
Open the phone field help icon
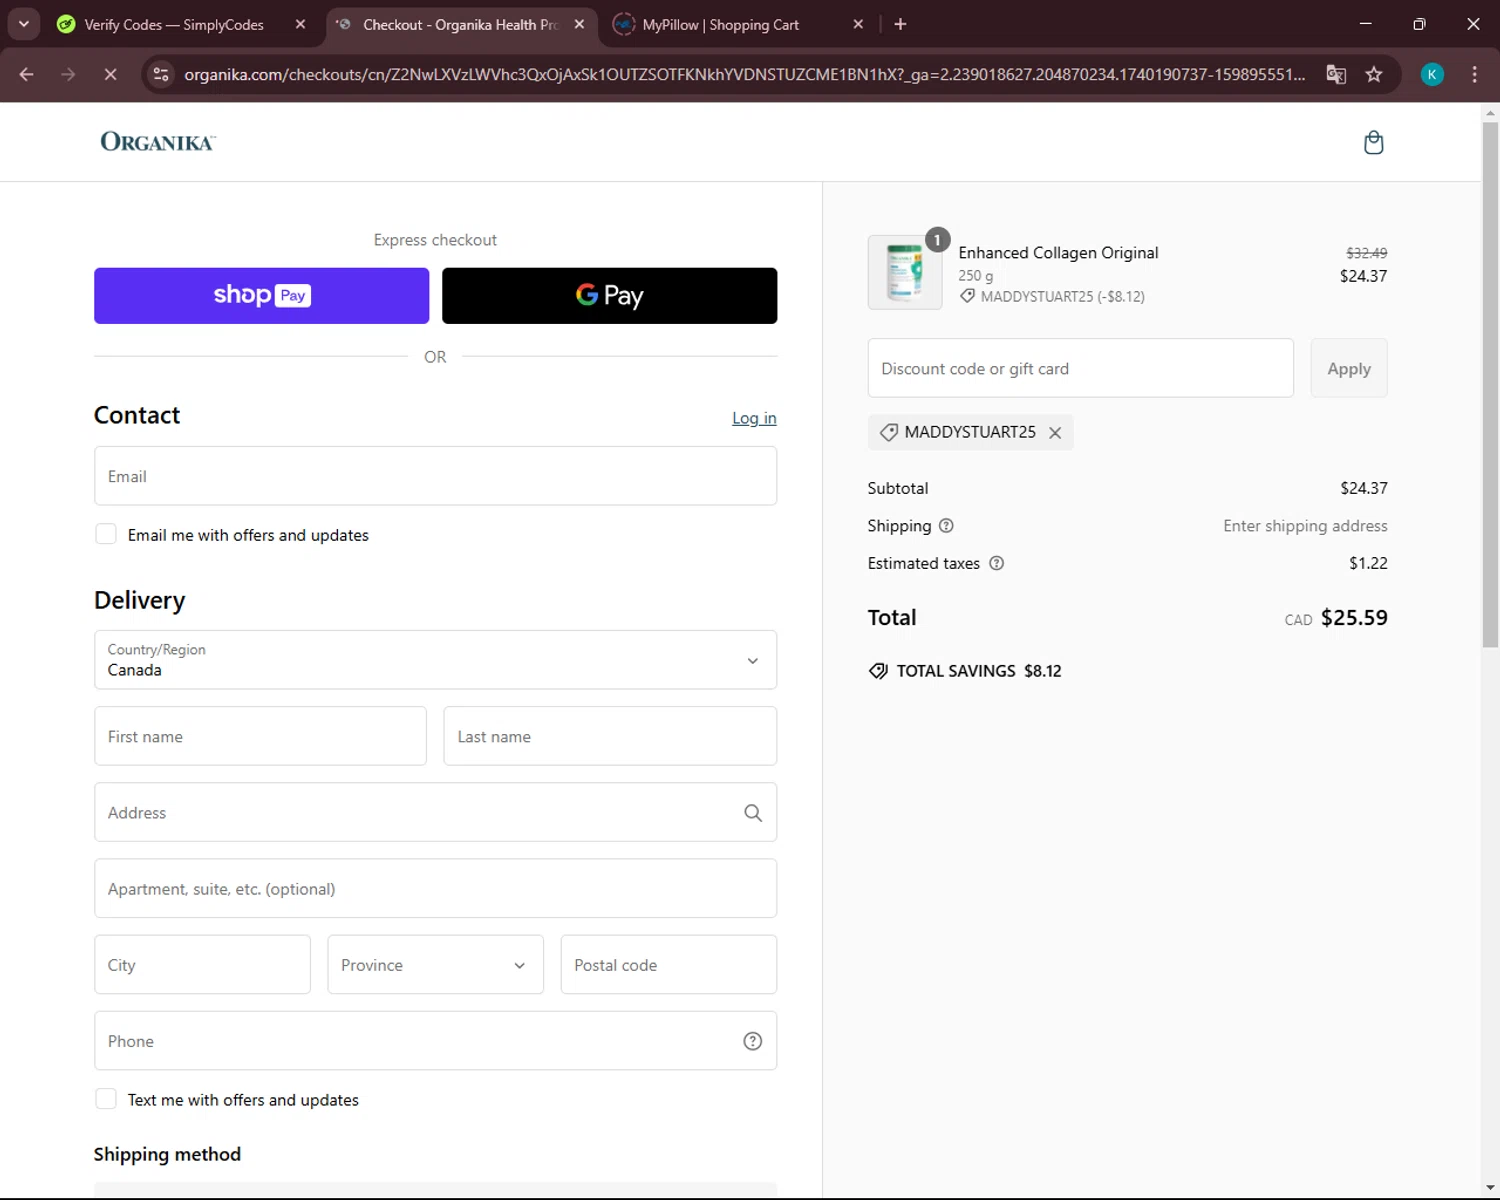click(753, 1041)
